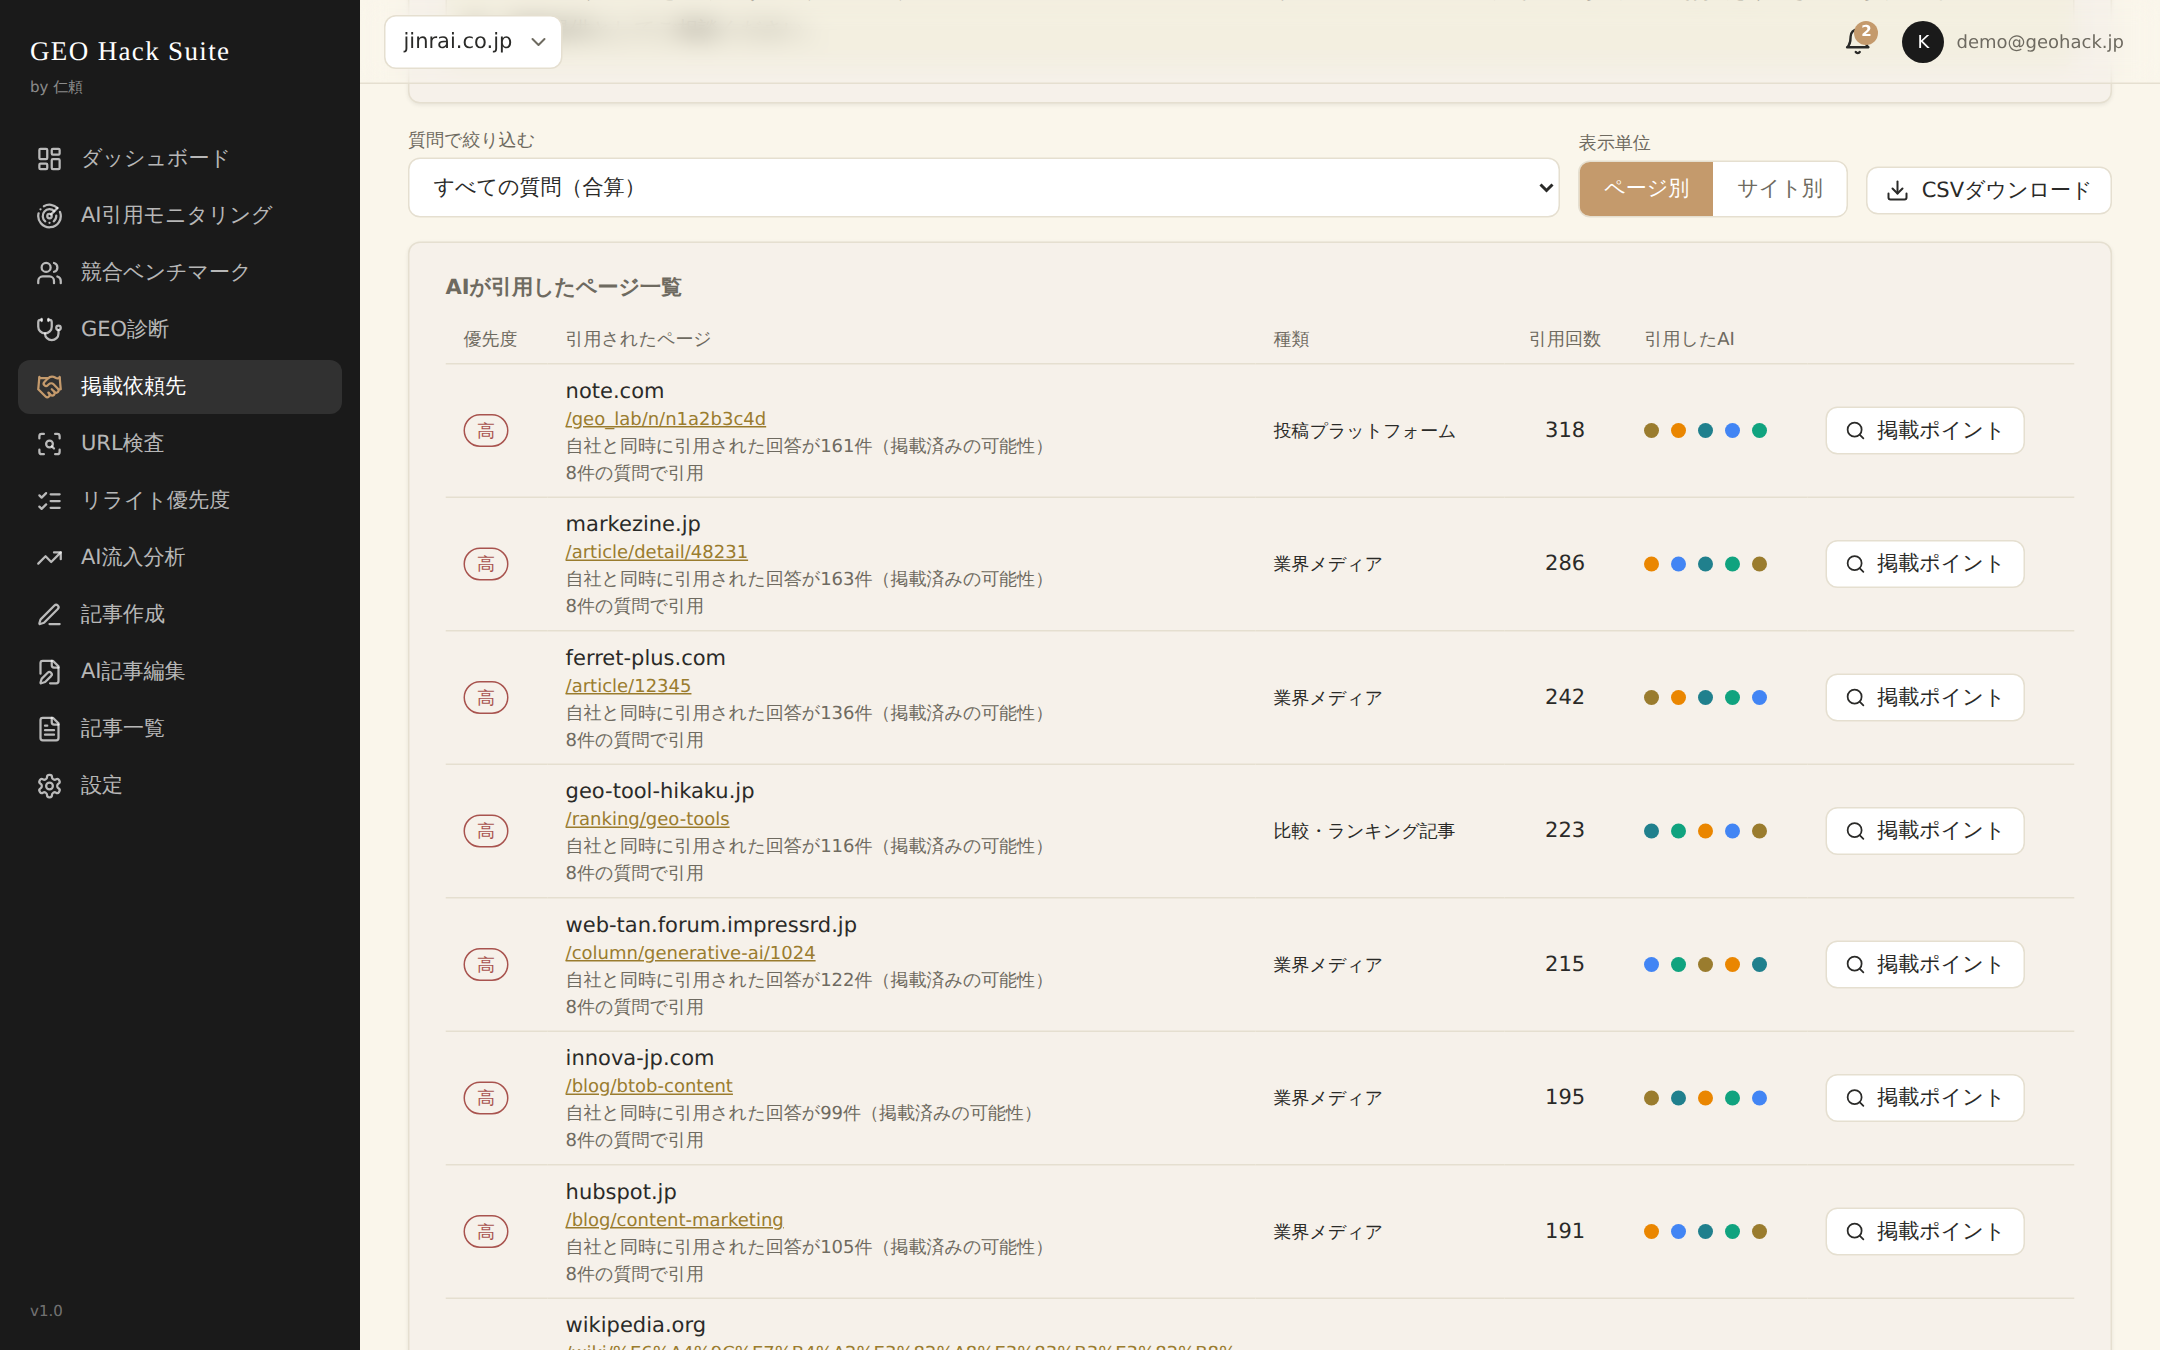Open the /article/12345 link
Image resolution: width=2160 pixels, height=1350 pixels.
628,686
